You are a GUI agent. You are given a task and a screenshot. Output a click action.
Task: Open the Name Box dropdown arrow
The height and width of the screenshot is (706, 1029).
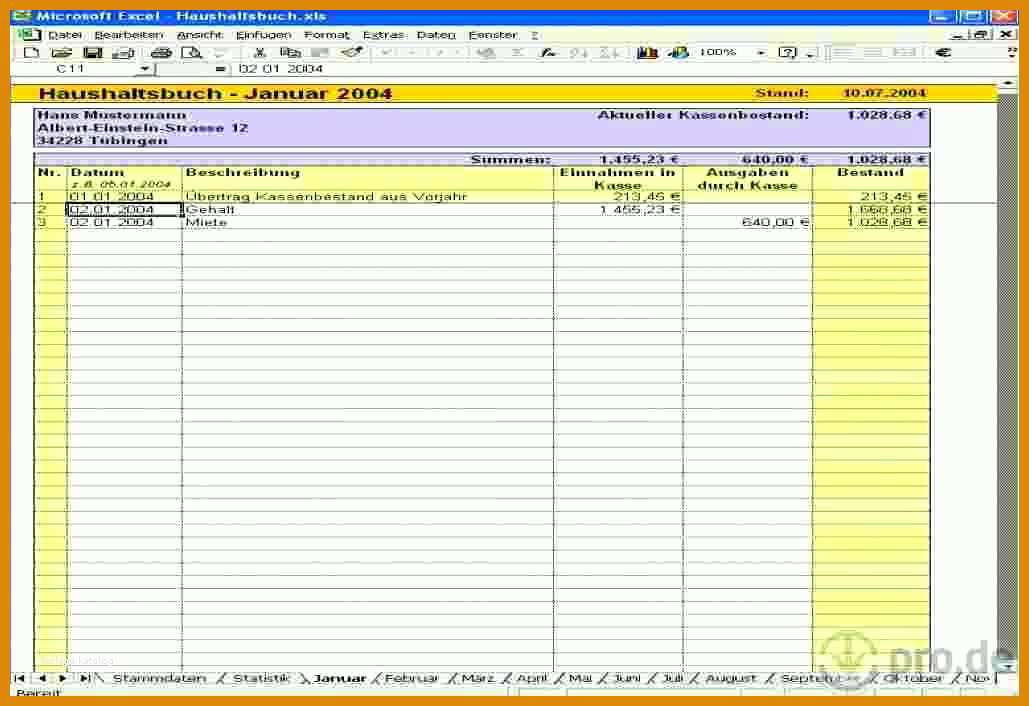tap(145, 68)
